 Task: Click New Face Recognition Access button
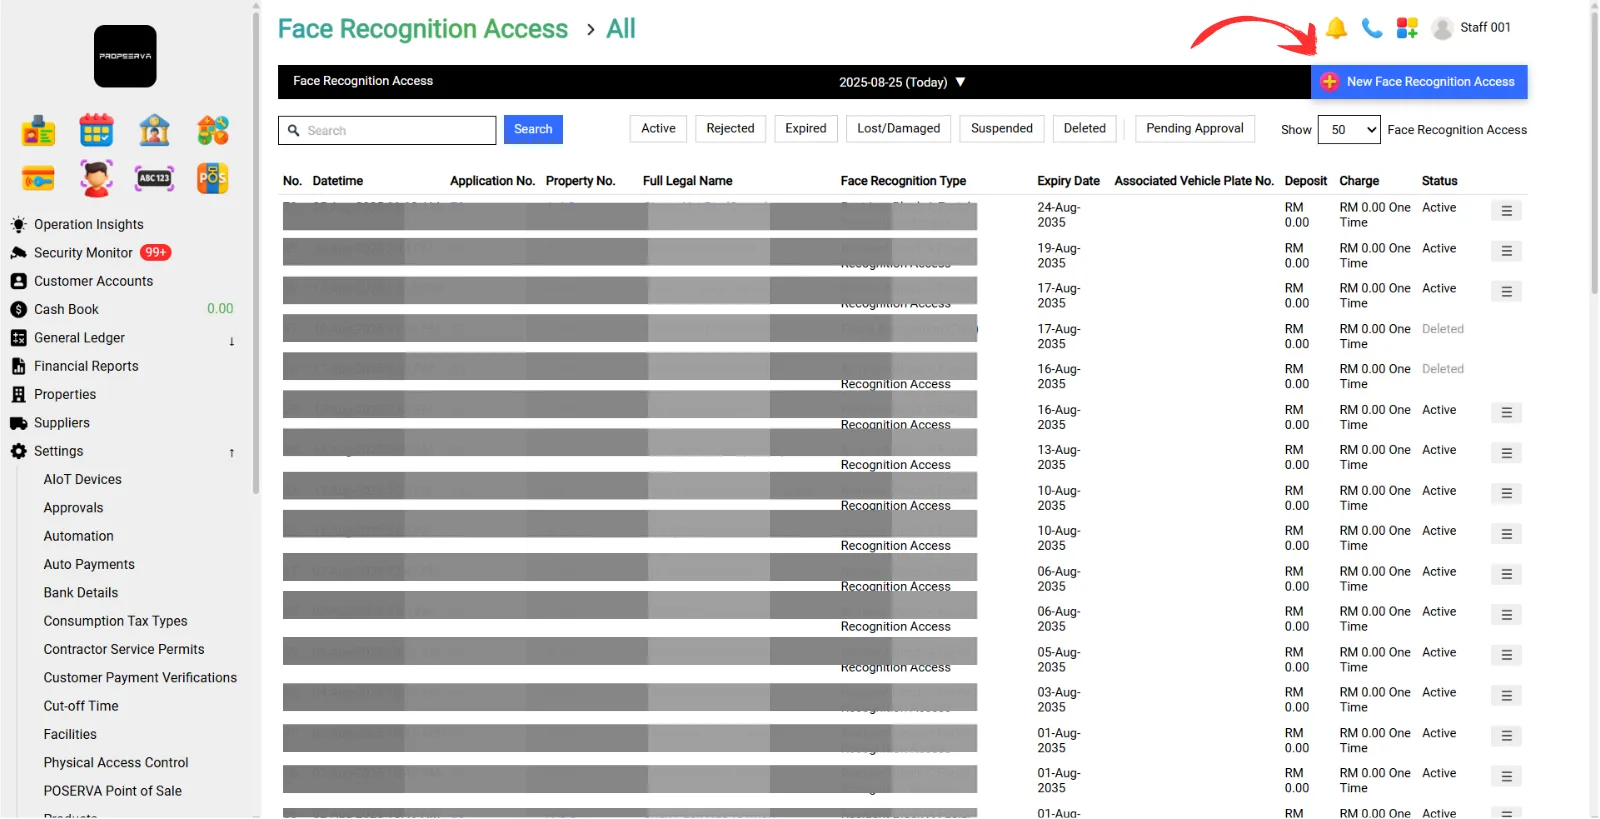click(1419, 82)
